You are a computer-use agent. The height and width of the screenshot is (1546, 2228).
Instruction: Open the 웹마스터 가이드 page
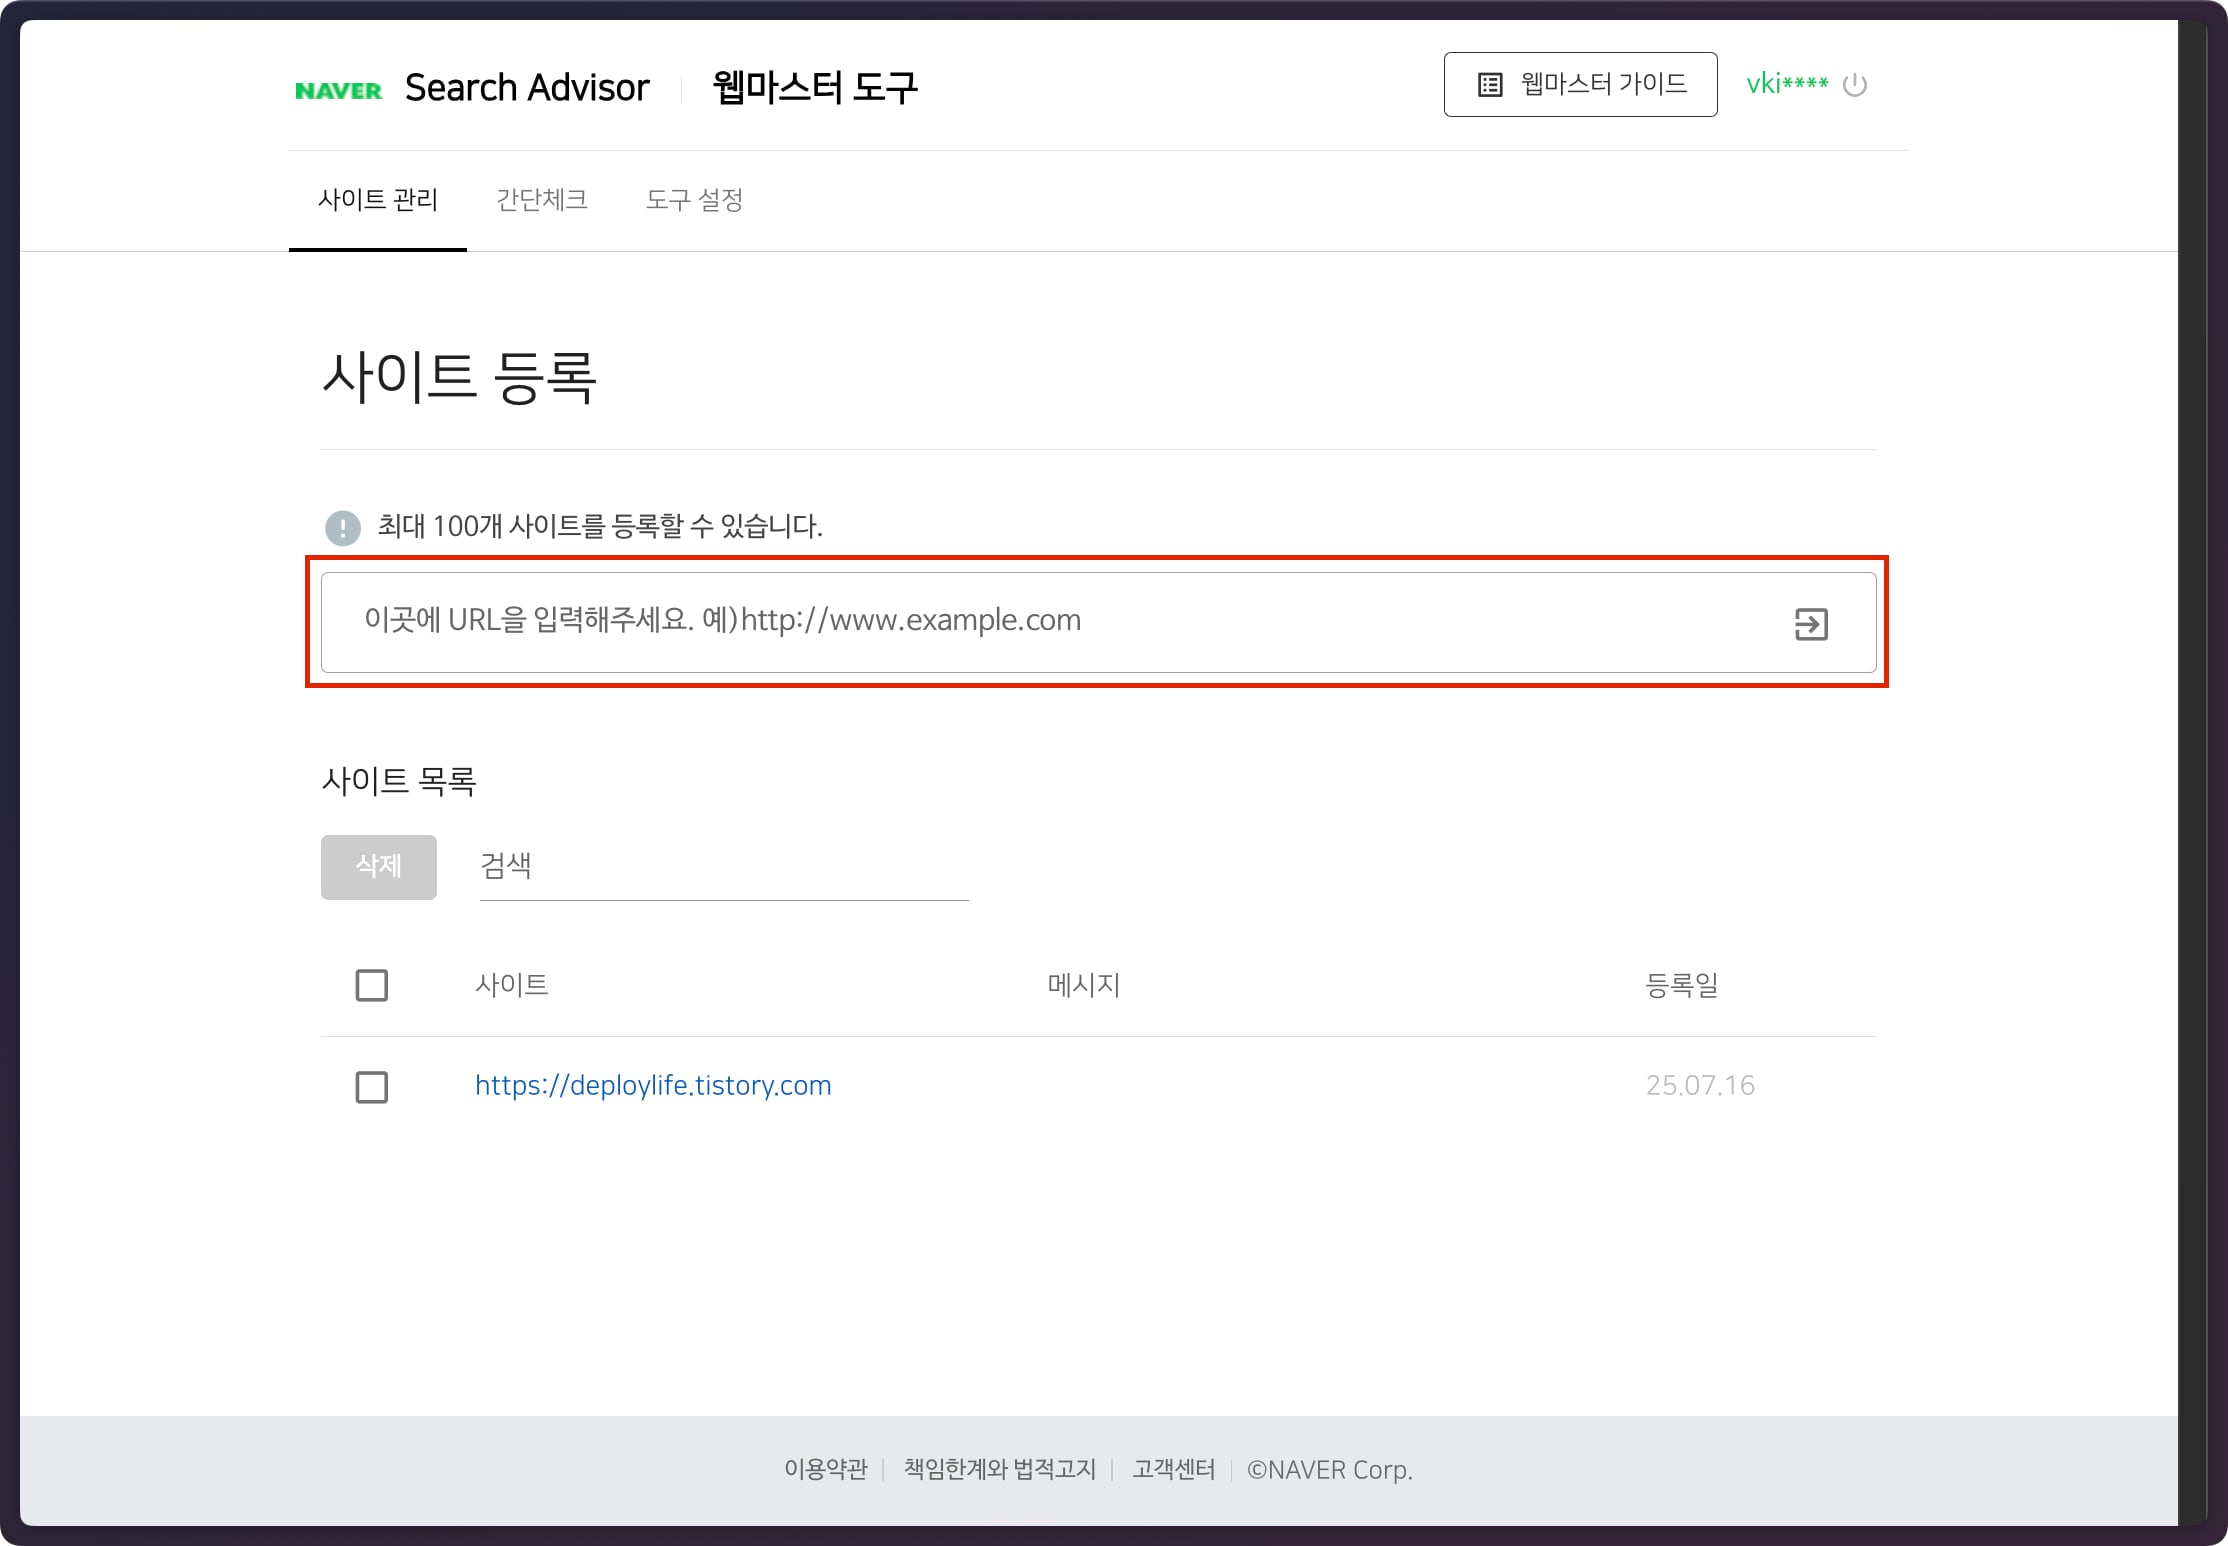[x=1580, y=84]
